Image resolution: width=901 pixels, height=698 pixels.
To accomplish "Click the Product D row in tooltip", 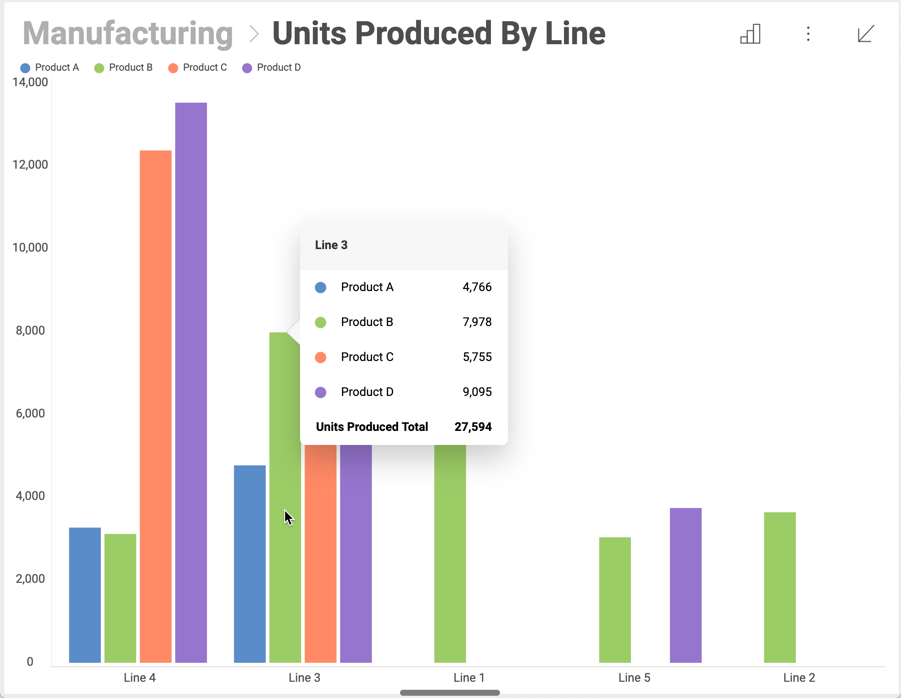I will point(404,392).
